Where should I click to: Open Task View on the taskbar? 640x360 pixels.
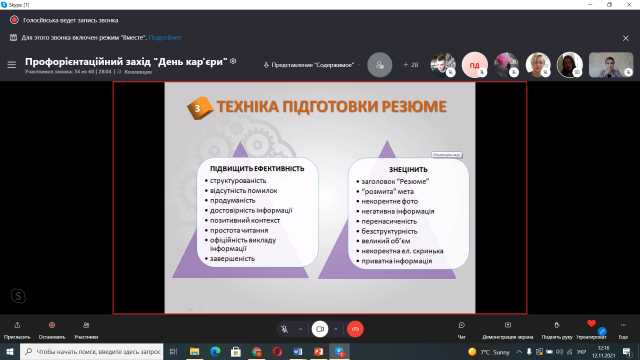click(x=173, y=351)
